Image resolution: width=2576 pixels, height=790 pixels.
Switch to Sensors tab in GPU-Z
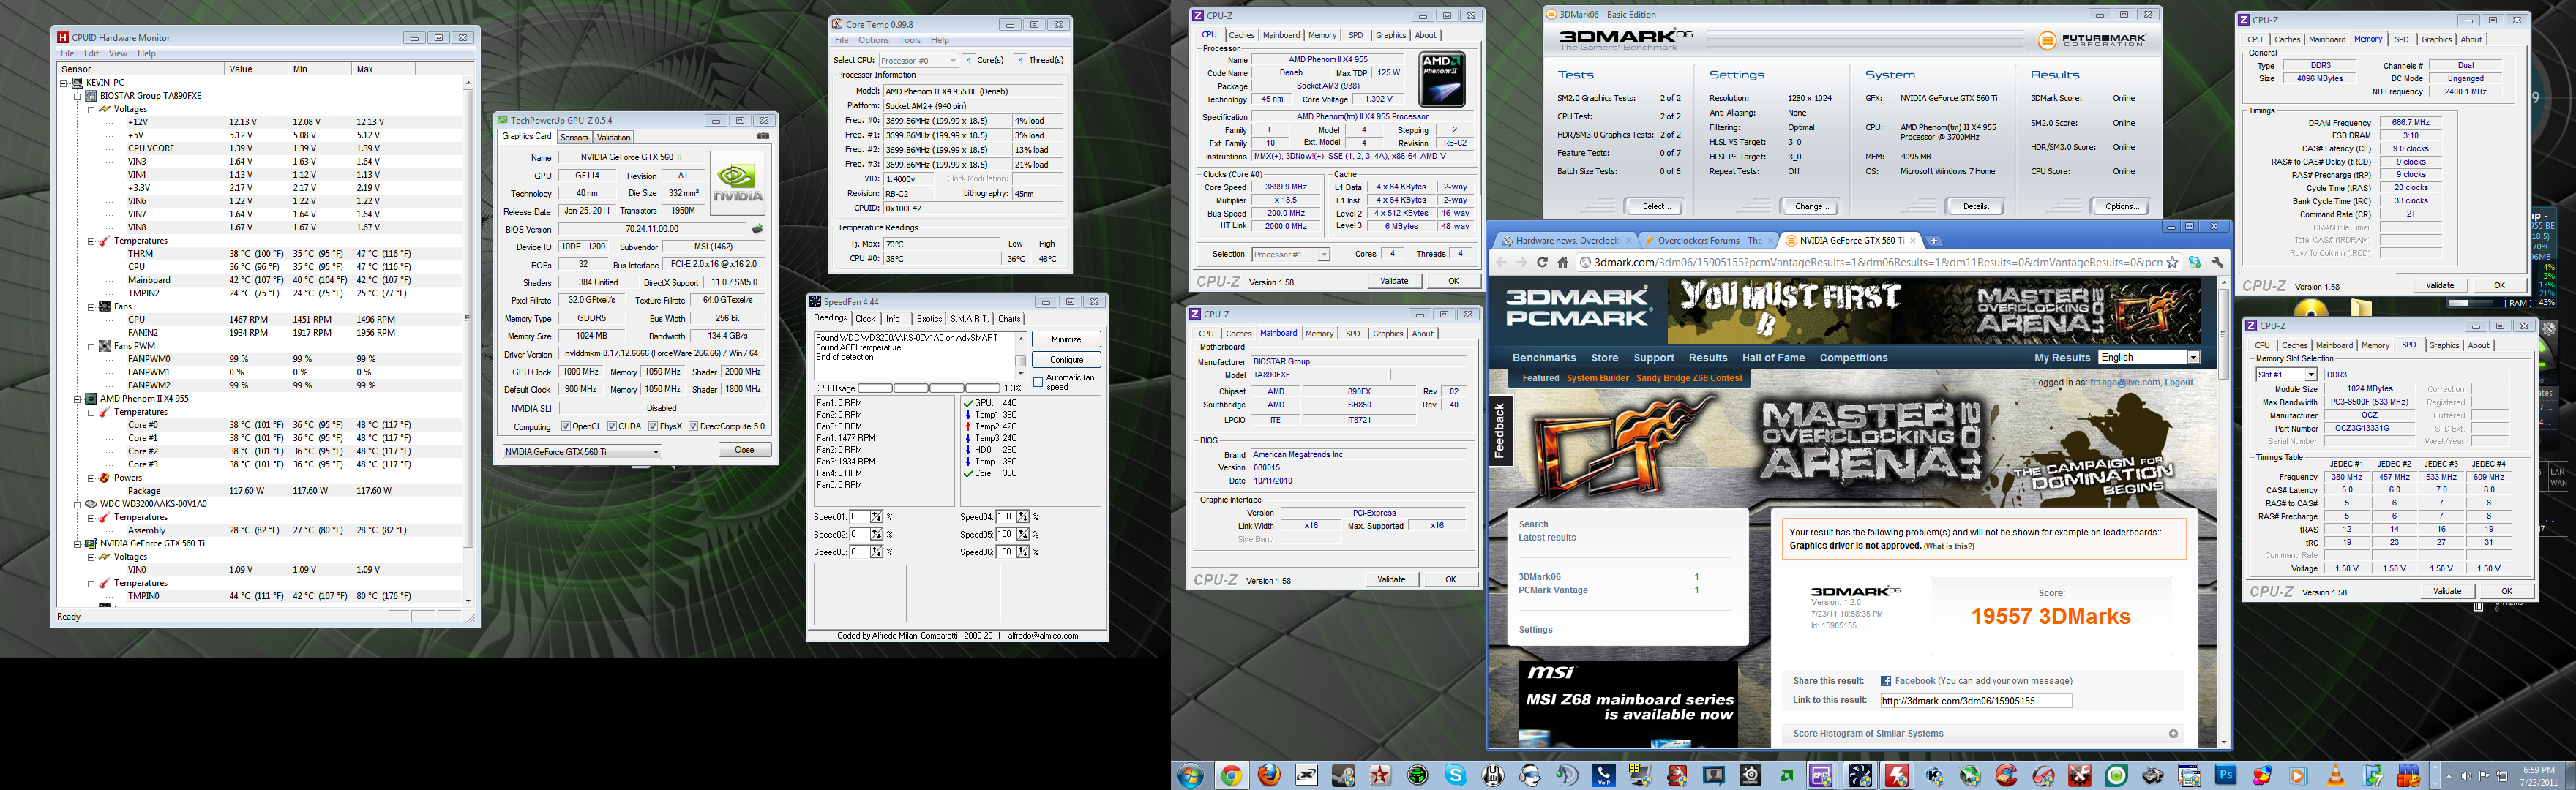(574, 138)
